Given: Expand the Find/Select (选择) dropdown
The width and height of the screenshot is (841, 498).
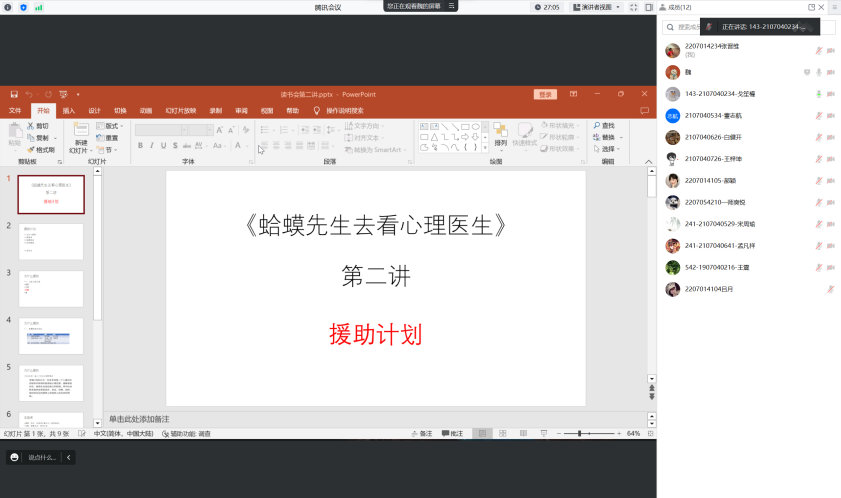Looking at the screenshot, I should [610, 149].
